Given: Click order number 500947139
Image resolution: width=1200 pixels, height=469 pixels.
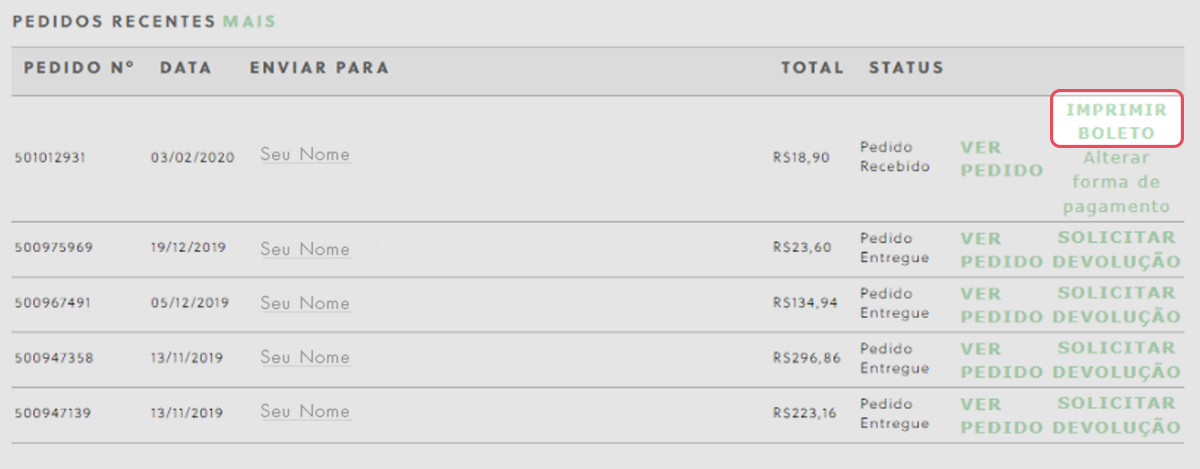Looking at the screenshot, I should click(54, 412).
